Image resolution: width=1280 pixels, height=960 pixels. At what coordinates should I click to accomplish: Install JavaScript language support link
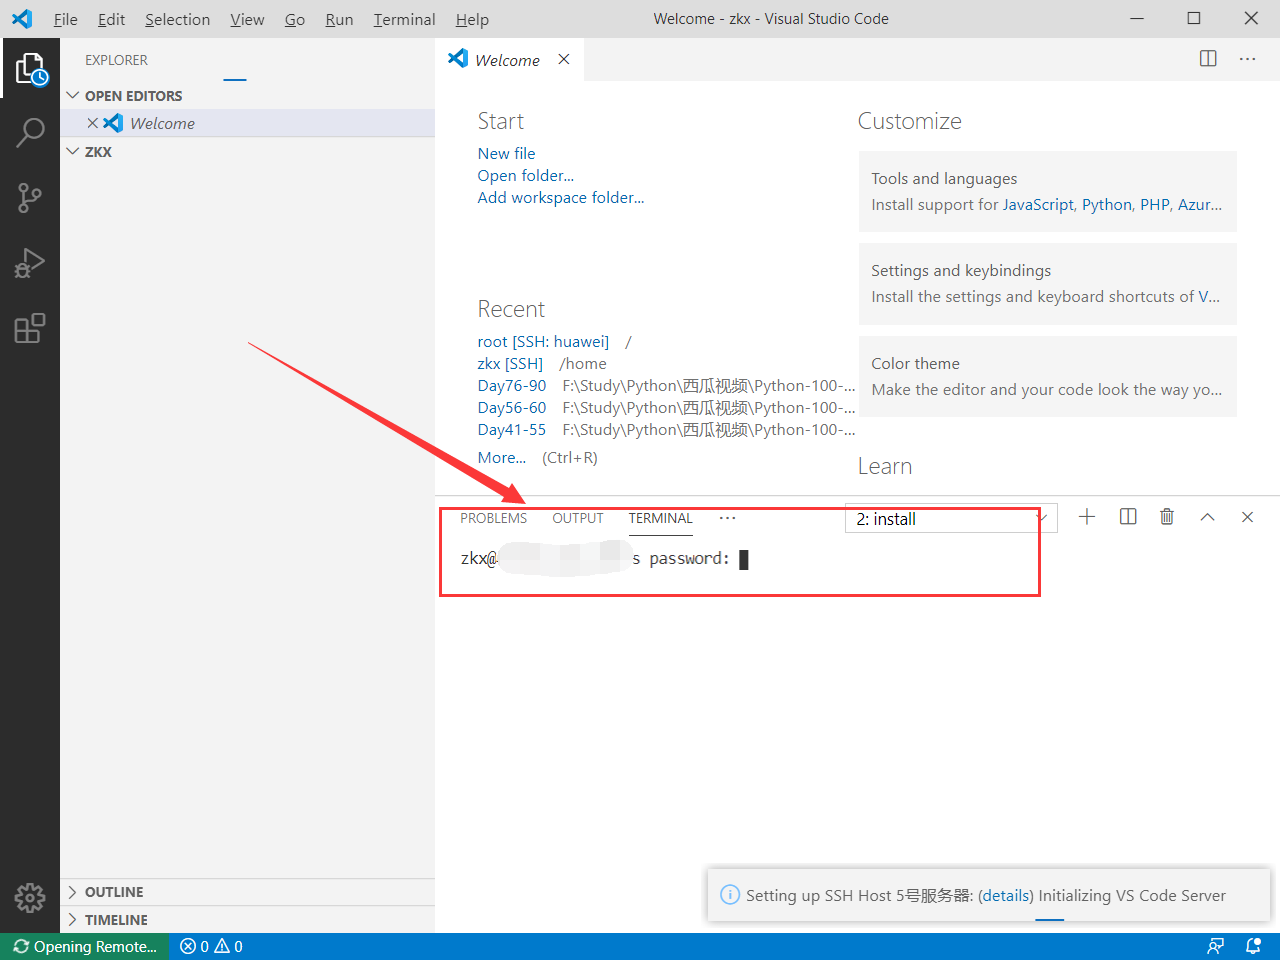[x=1038, y=204]
